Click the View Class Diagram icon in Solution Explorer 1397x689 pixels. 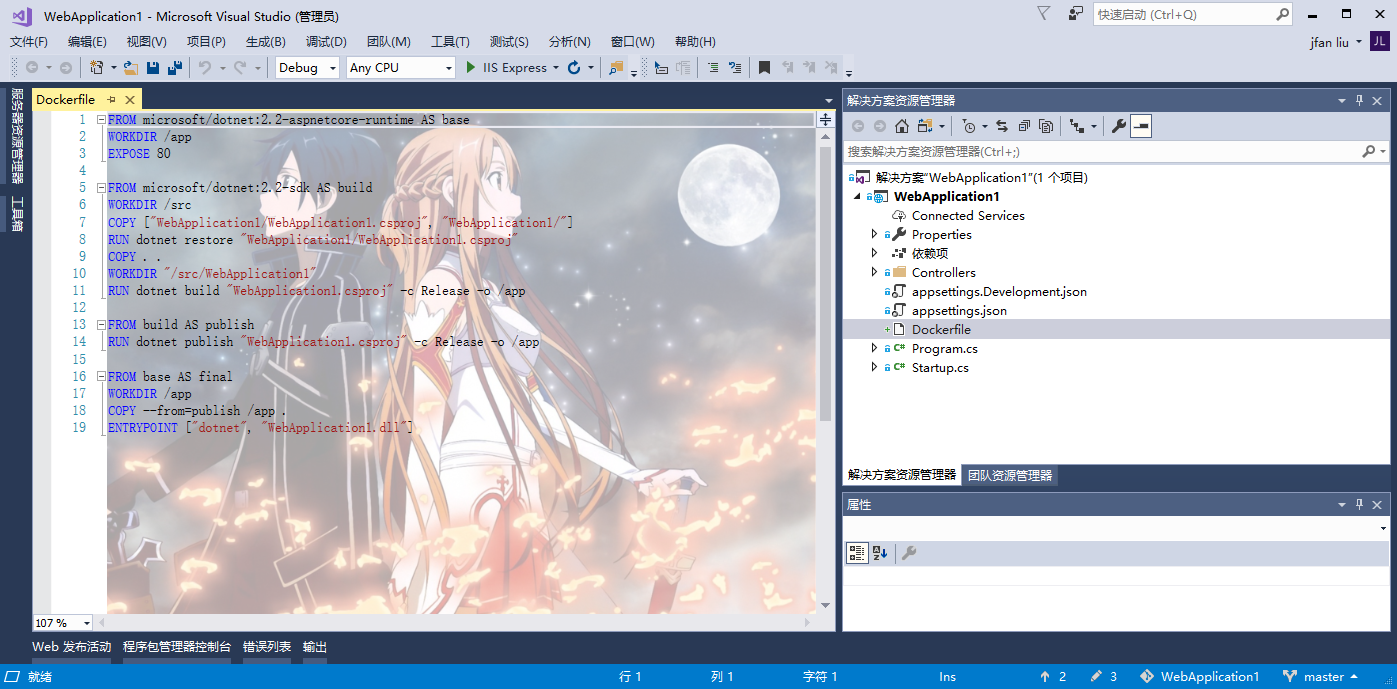tap(1077, 126)
